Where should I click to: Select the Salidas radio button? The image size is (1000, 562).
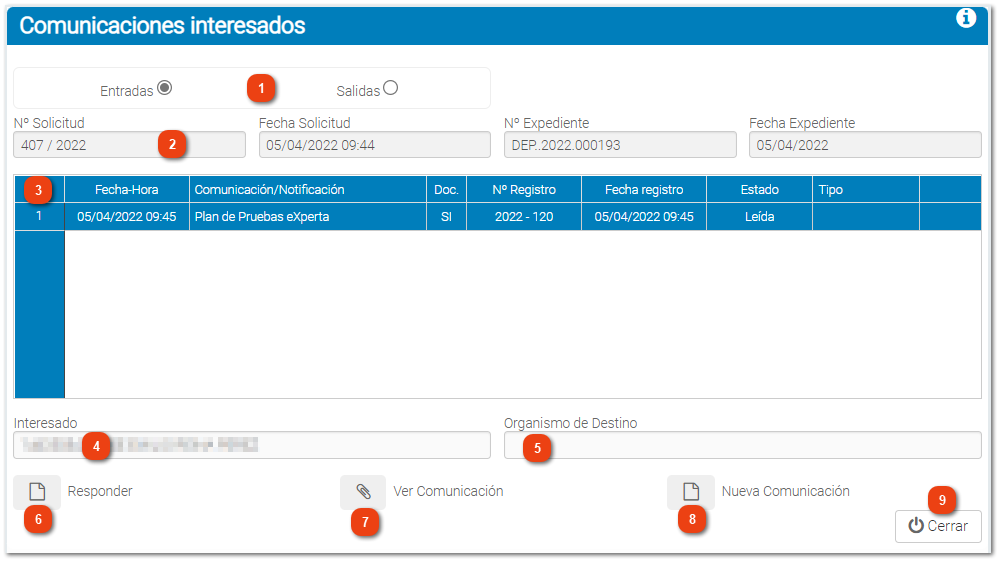coord(390,87)
